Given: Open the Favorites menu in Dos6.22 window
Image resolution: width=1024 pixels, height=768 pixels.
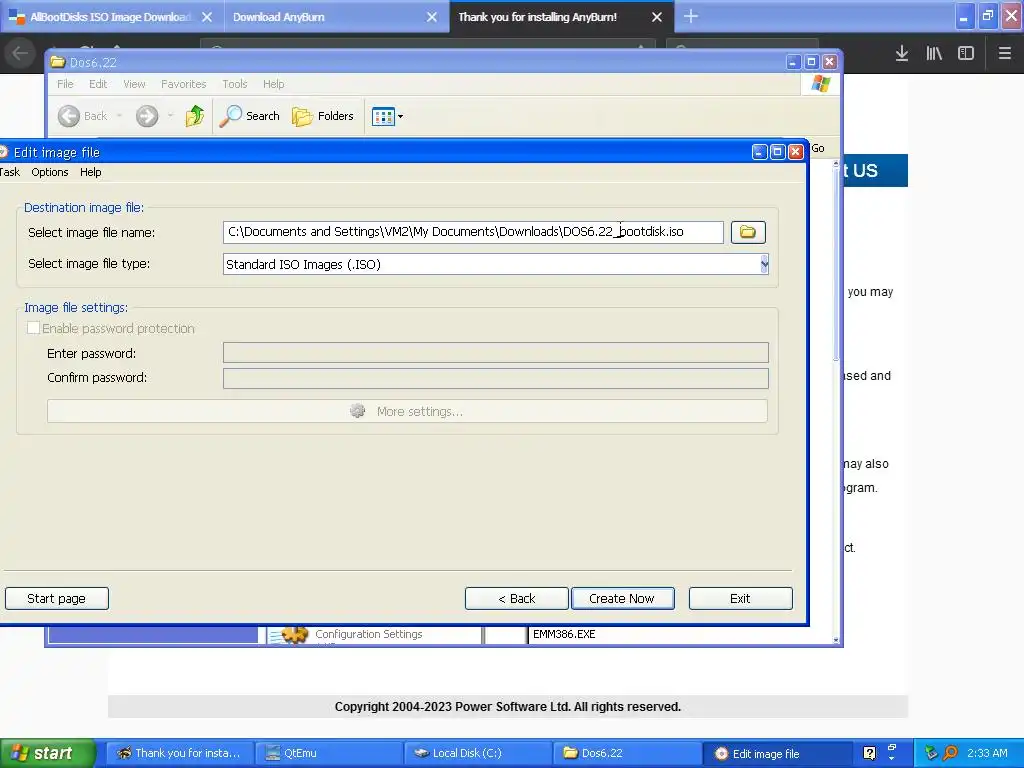Looking at the screenshot, I should (x=184, y=84).
